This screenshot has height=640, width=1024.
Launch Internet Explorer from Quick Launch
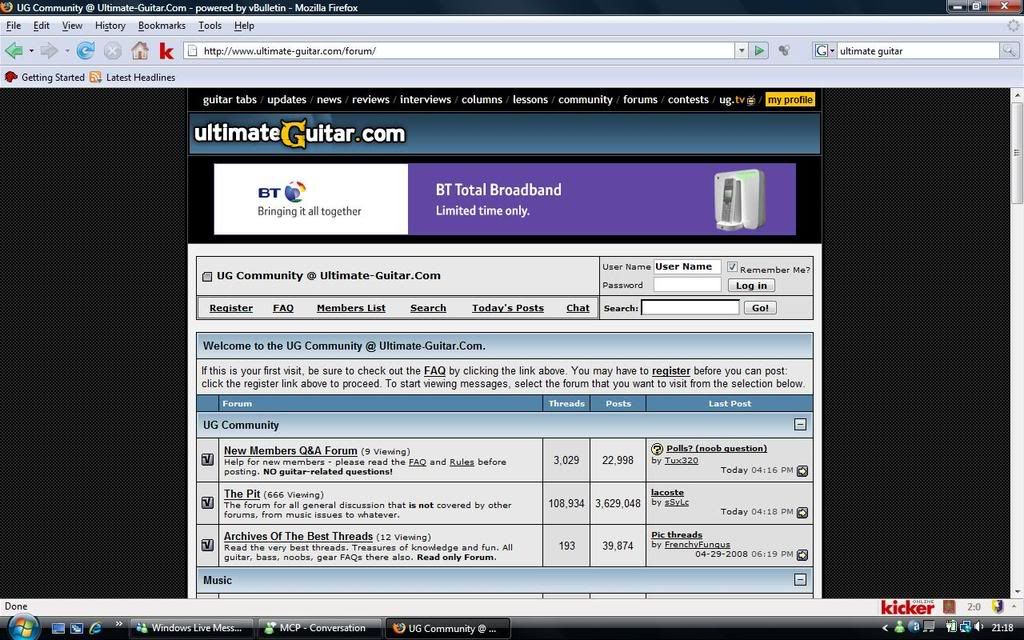pos(95,628)
